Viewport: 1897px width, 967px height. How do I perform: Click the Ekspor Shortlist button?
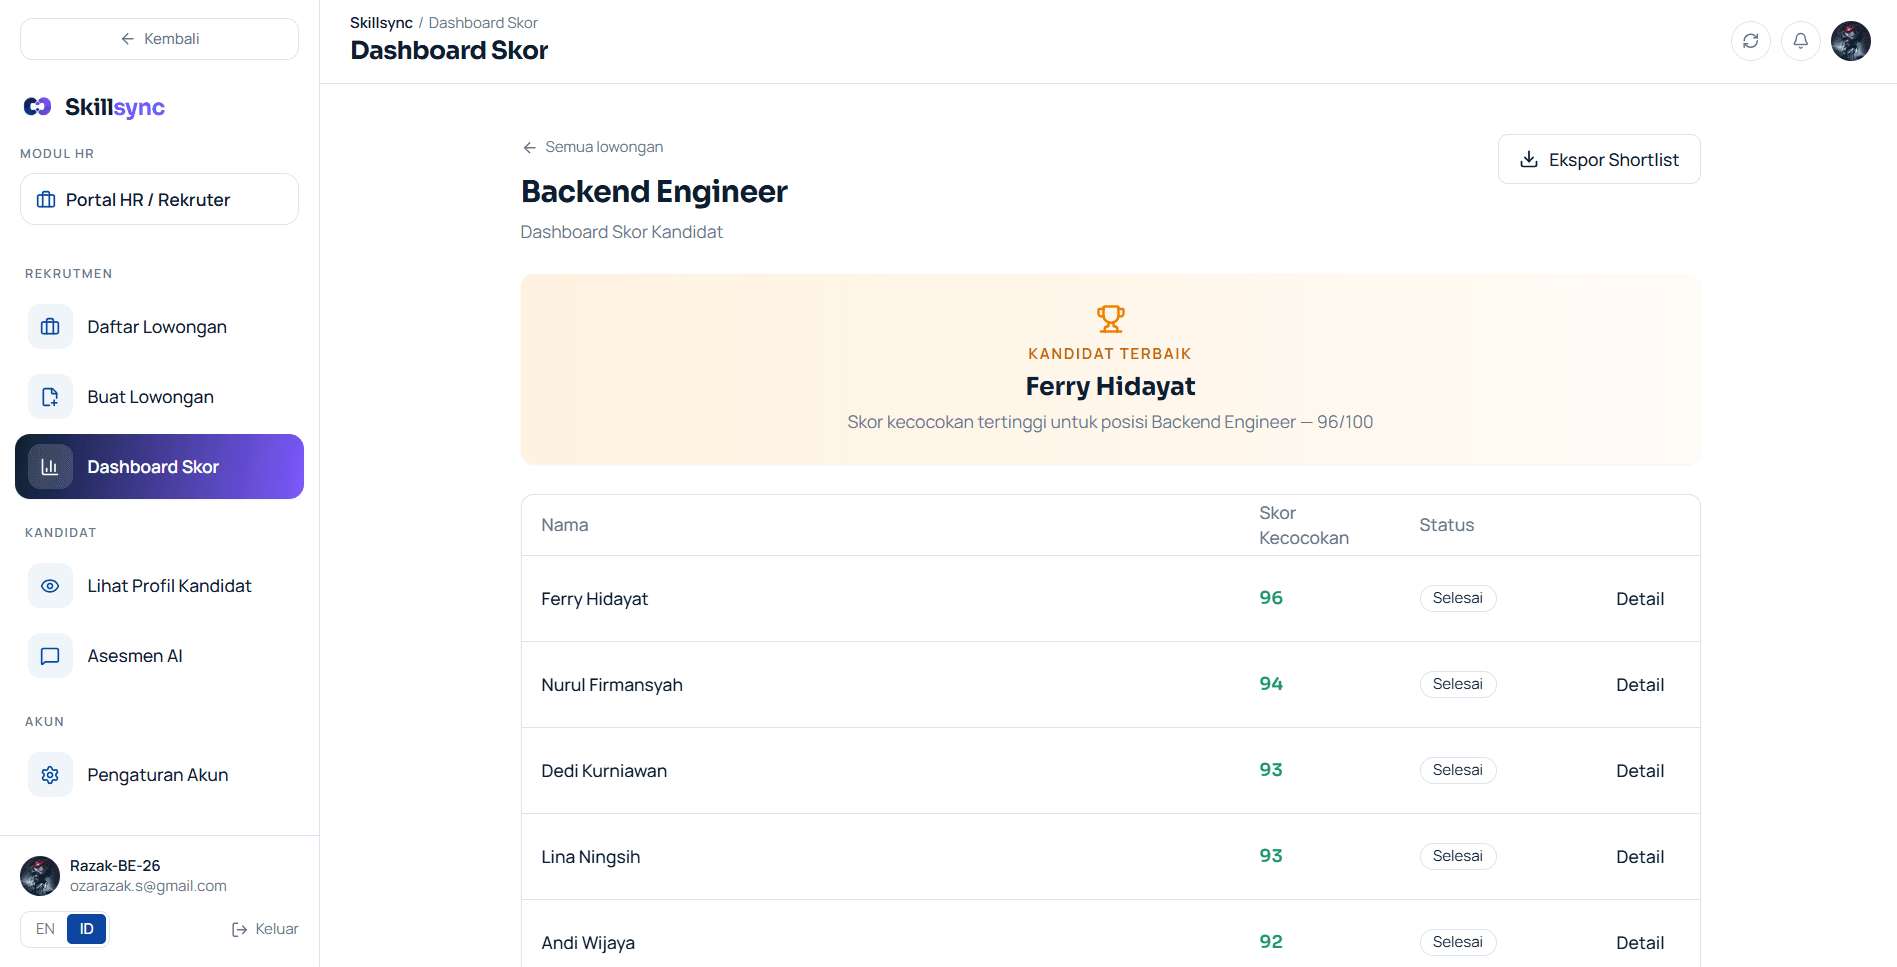click(1599, 159)
